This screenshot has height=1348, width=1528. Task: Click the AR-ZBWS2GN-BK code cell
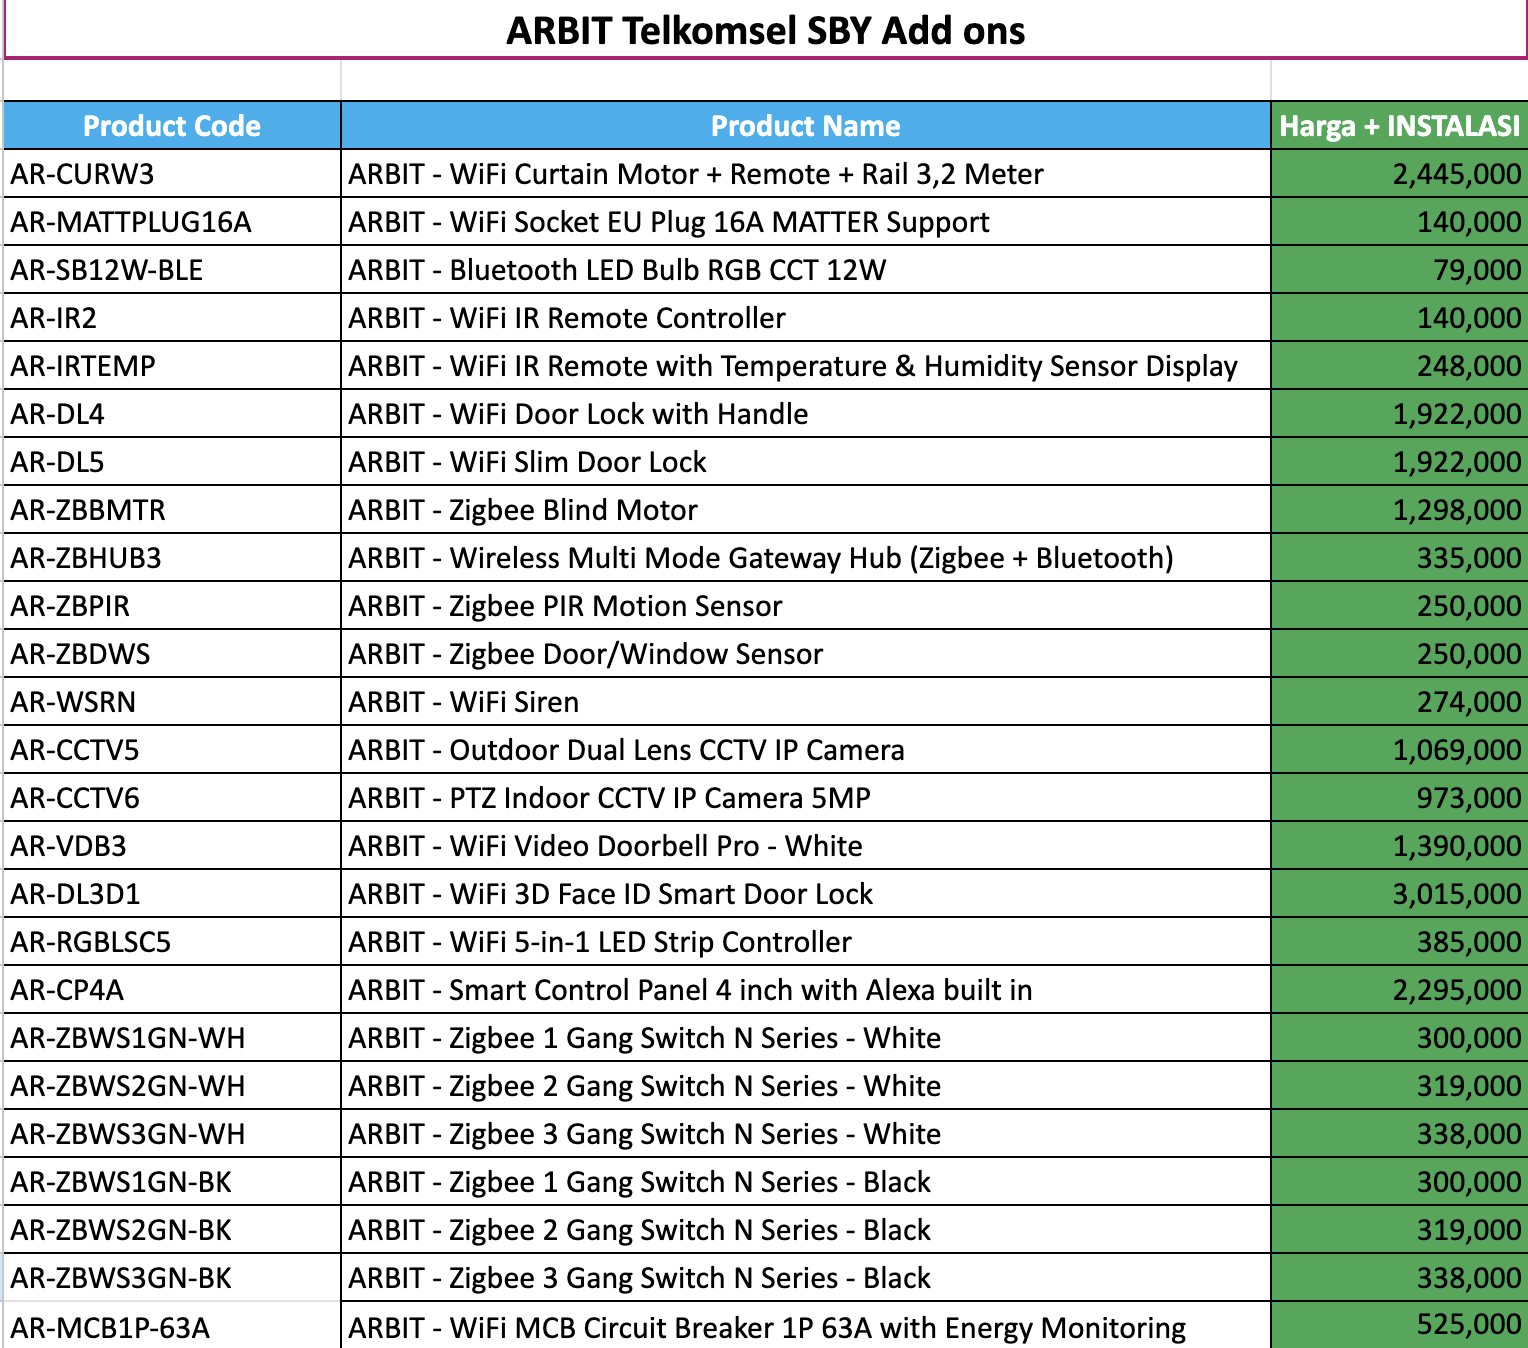pos(172,1230)
